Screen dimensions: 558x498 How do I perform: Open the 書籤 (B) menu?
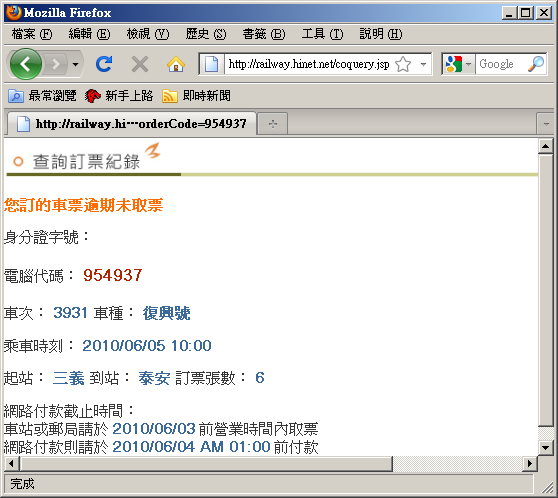coord(264,34)
